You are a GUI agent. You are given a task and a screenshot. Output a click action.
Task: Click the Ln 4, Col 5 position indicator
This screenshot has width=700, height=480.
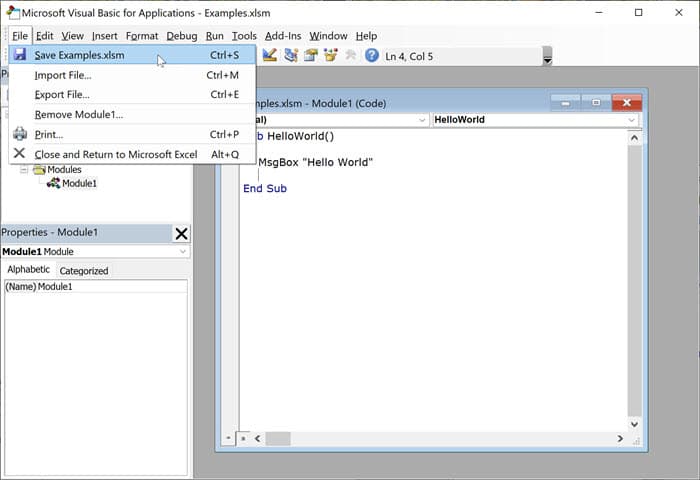click(x=409, y=56)
